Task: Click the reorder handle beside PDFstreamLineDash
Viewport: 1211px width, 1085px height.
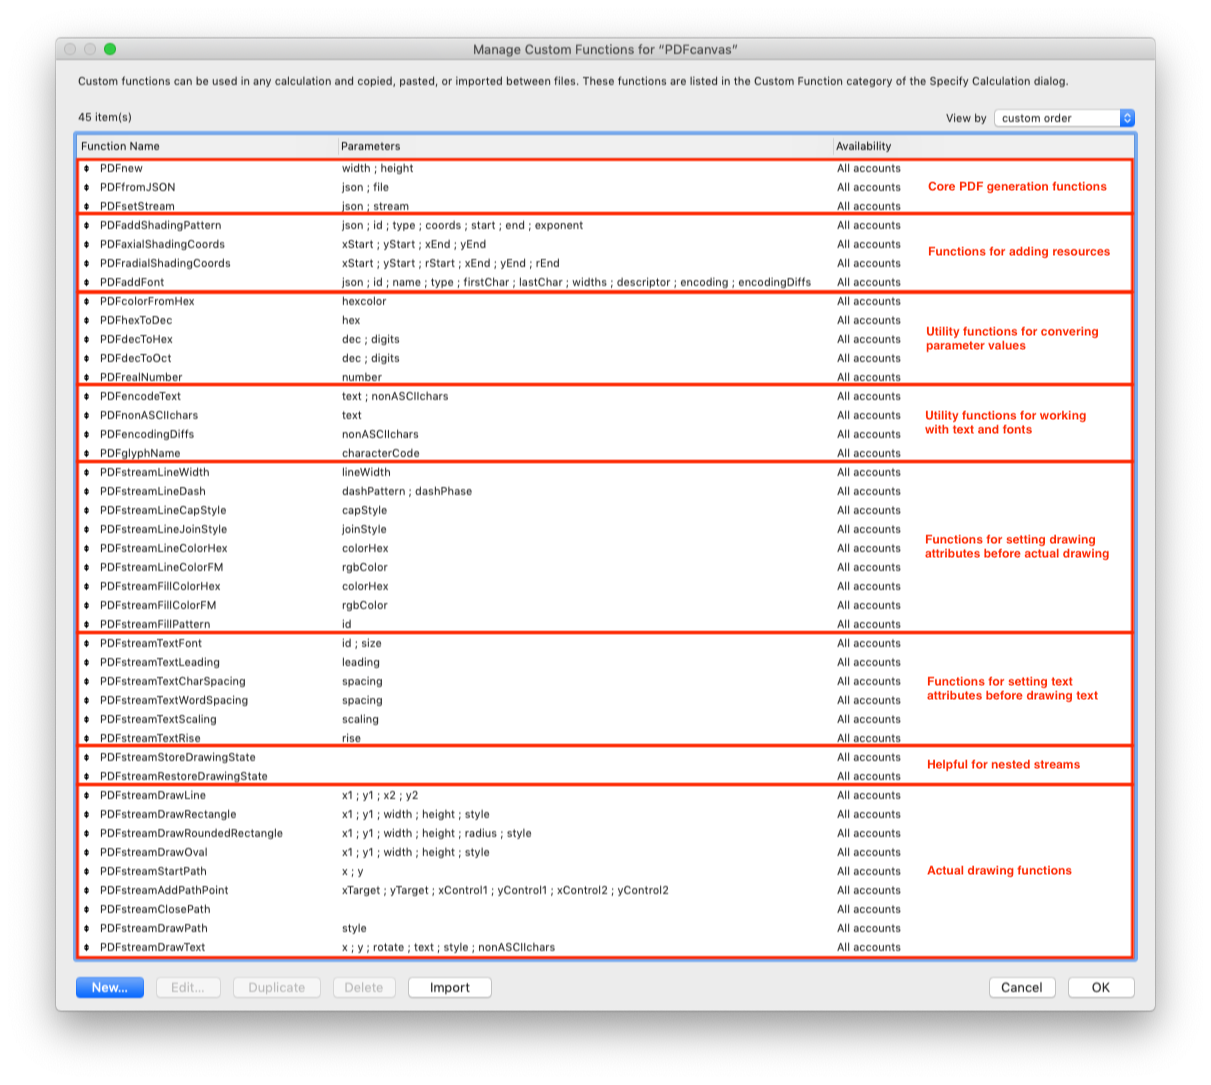Action: (x=87, y=491)
